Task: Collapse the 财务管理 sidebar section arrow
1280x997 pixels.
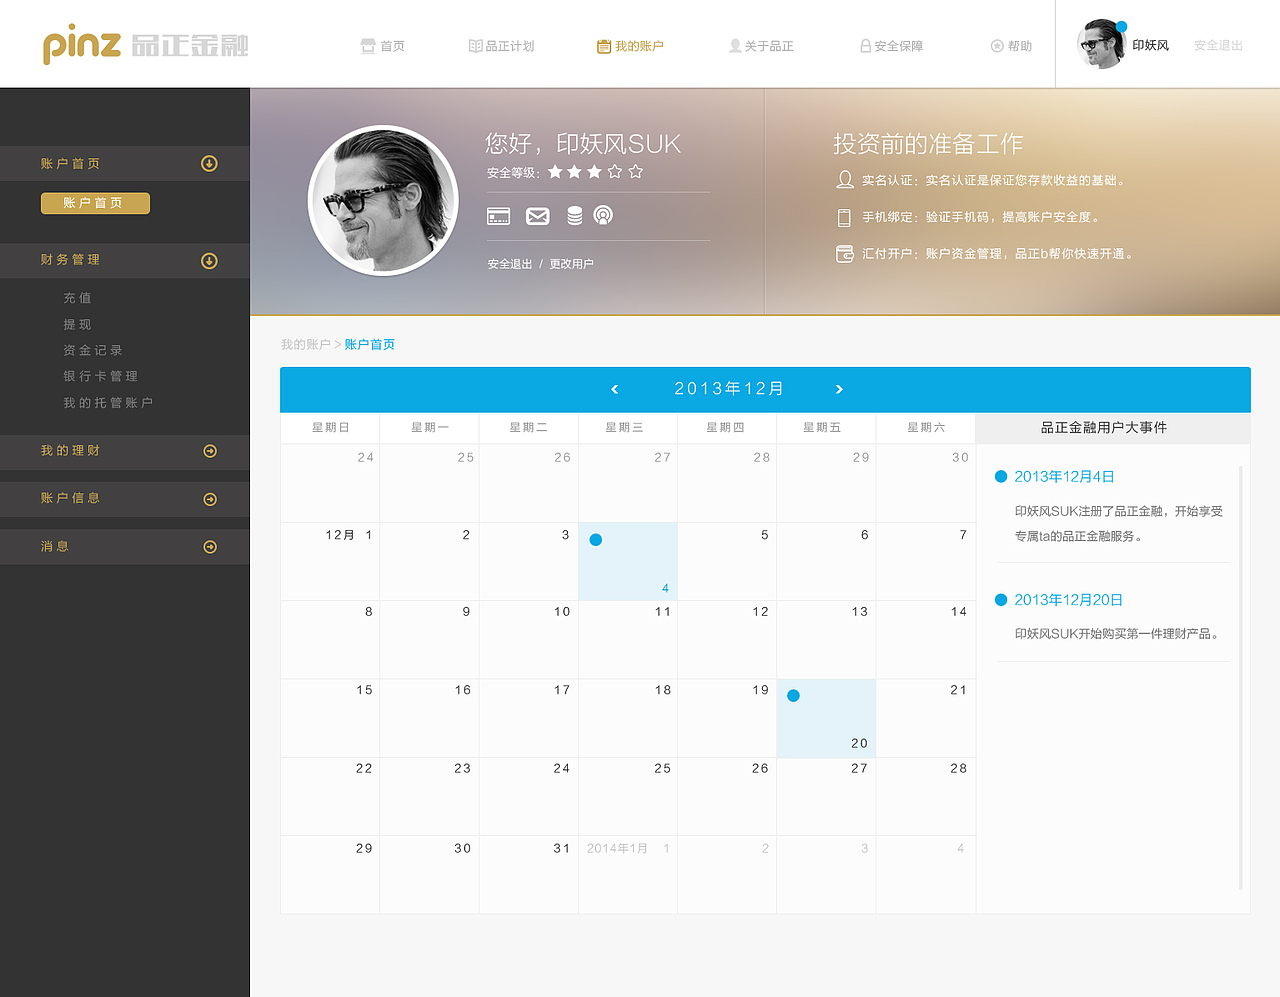Action: 209,261
